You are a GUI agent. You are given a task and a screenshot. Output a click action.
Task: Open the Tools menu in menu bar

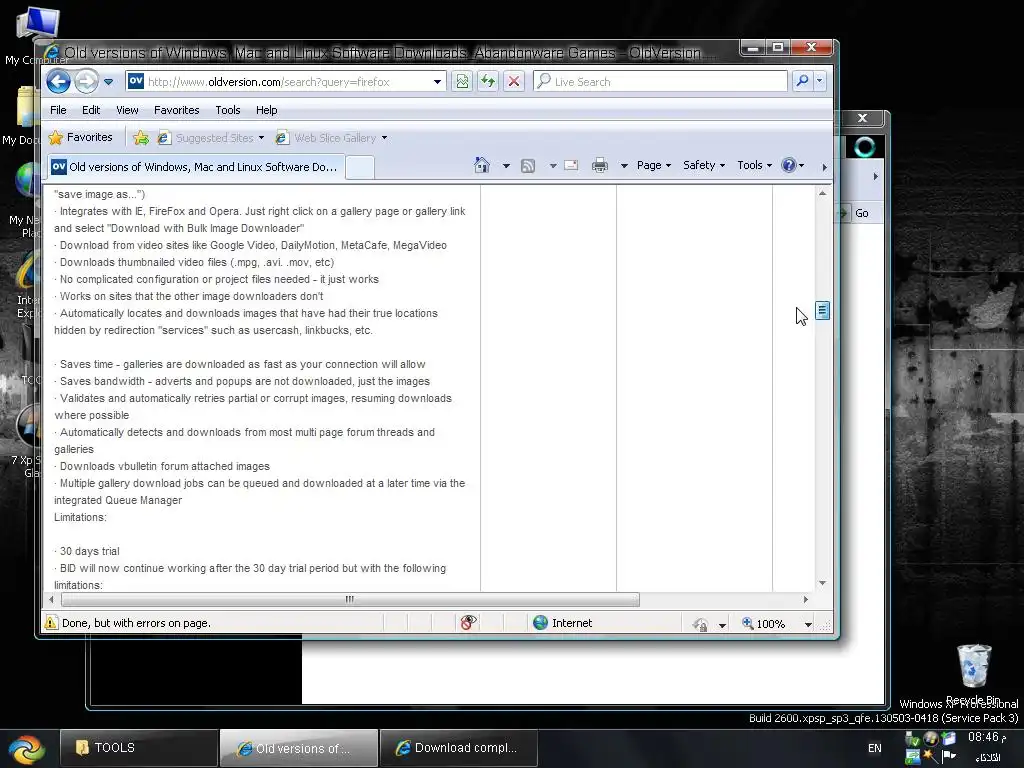(x=228, y=110)
